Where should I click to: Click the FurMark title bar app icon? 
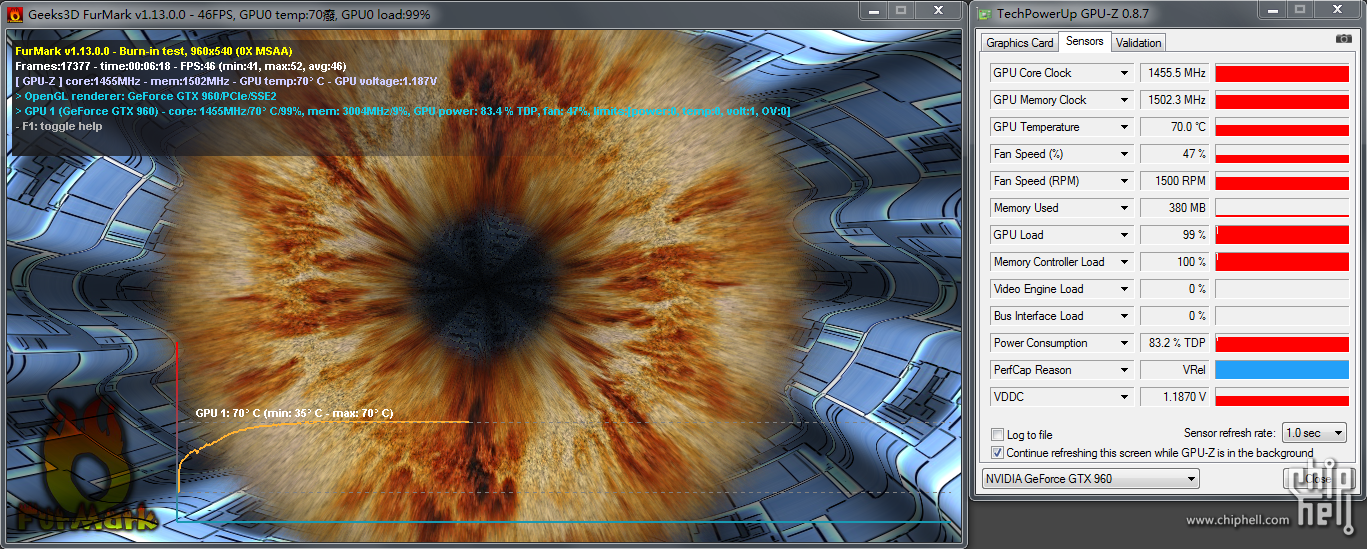[x=15, y=13]
